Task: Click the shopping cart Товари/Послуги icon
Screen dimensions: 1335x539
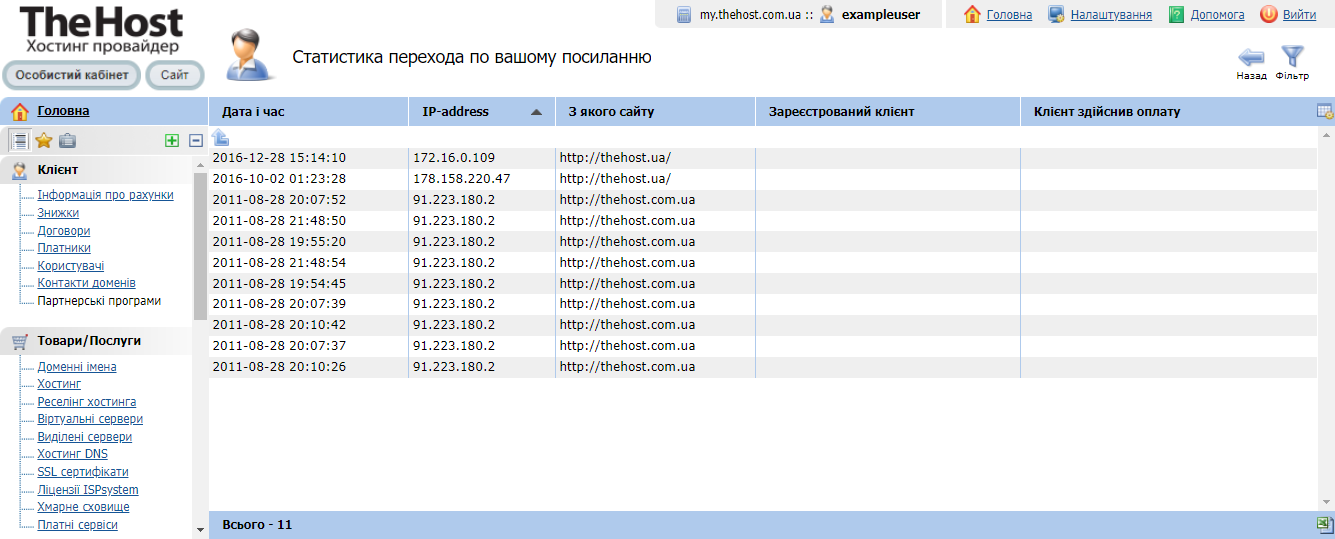Action: (20, 341)
